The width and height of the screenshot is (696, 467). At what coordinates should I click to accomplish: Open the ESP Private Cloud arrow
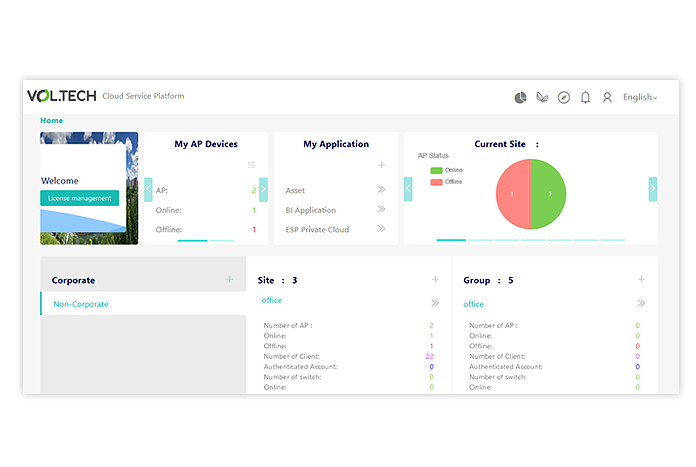tap(381, 229)
